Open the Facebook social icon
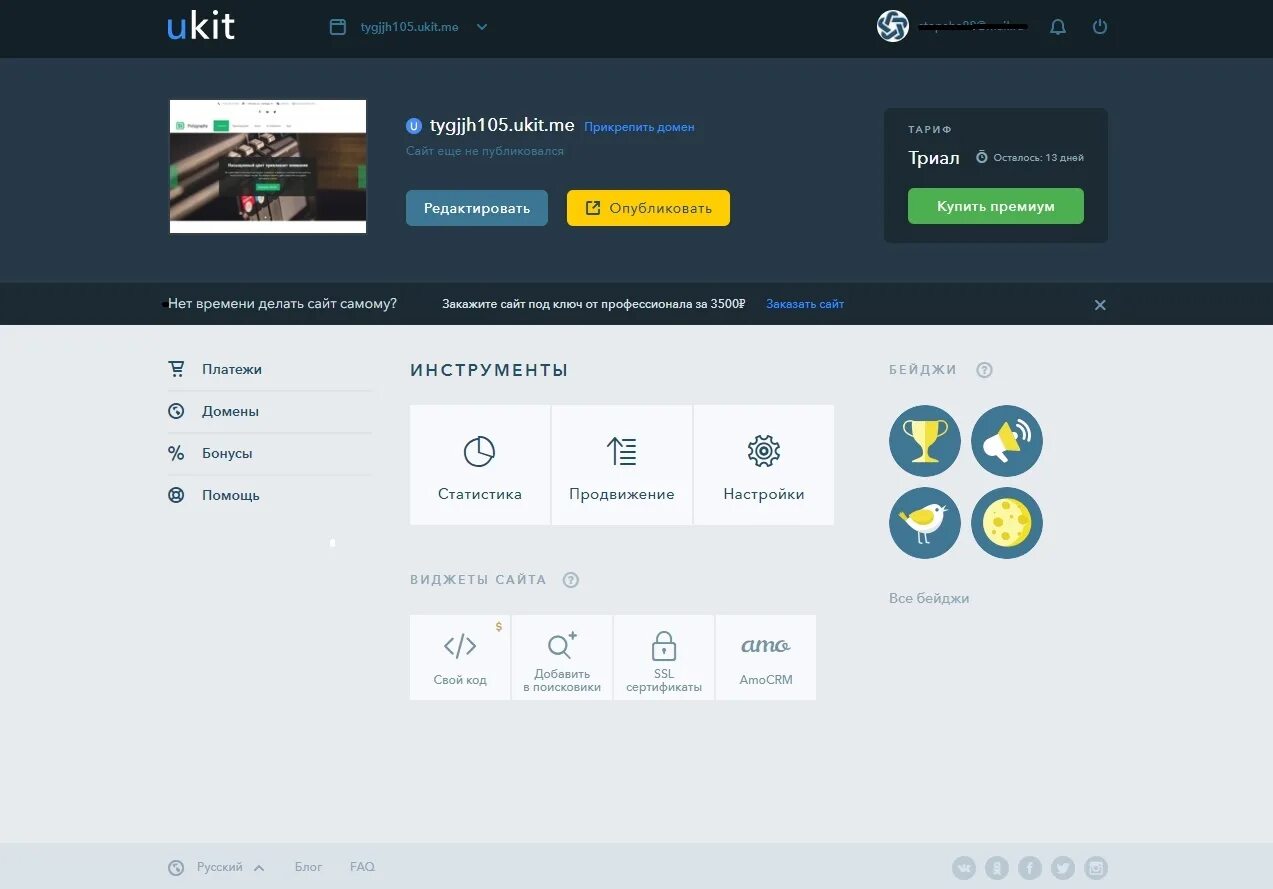Screen dimensions: 1273x889 (x=1030, y=868)
